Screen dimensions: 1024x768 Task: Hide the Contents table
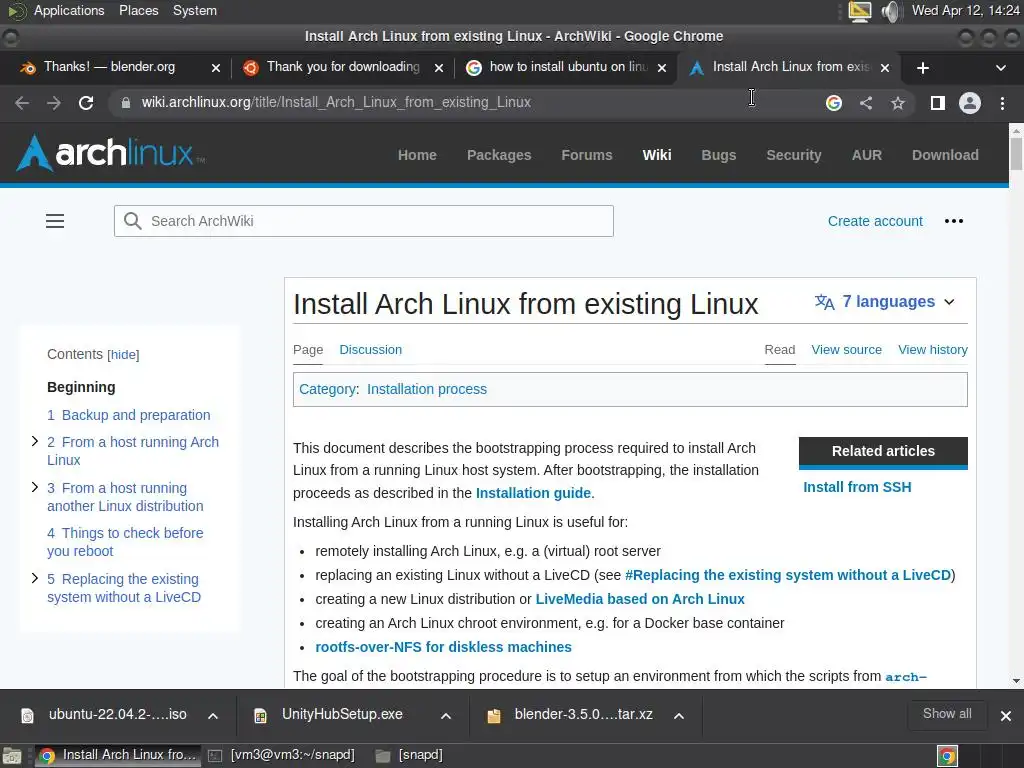coord(123,355)
